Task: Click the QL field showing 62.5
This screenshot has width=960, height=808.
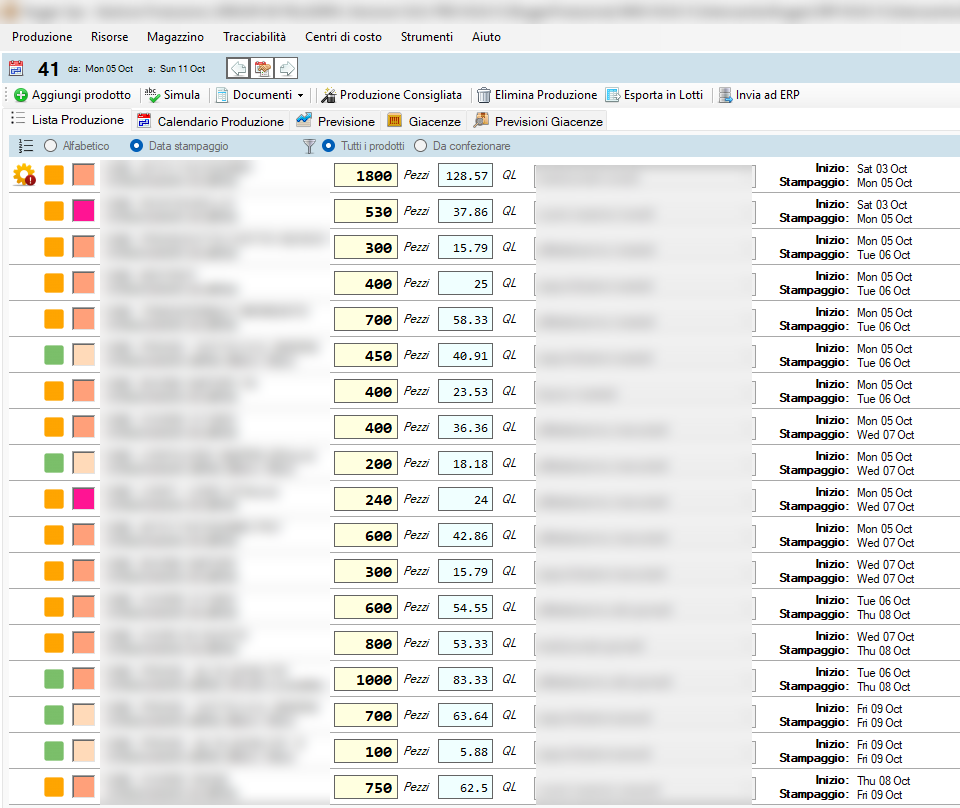Action: click(x=465, y=787)
